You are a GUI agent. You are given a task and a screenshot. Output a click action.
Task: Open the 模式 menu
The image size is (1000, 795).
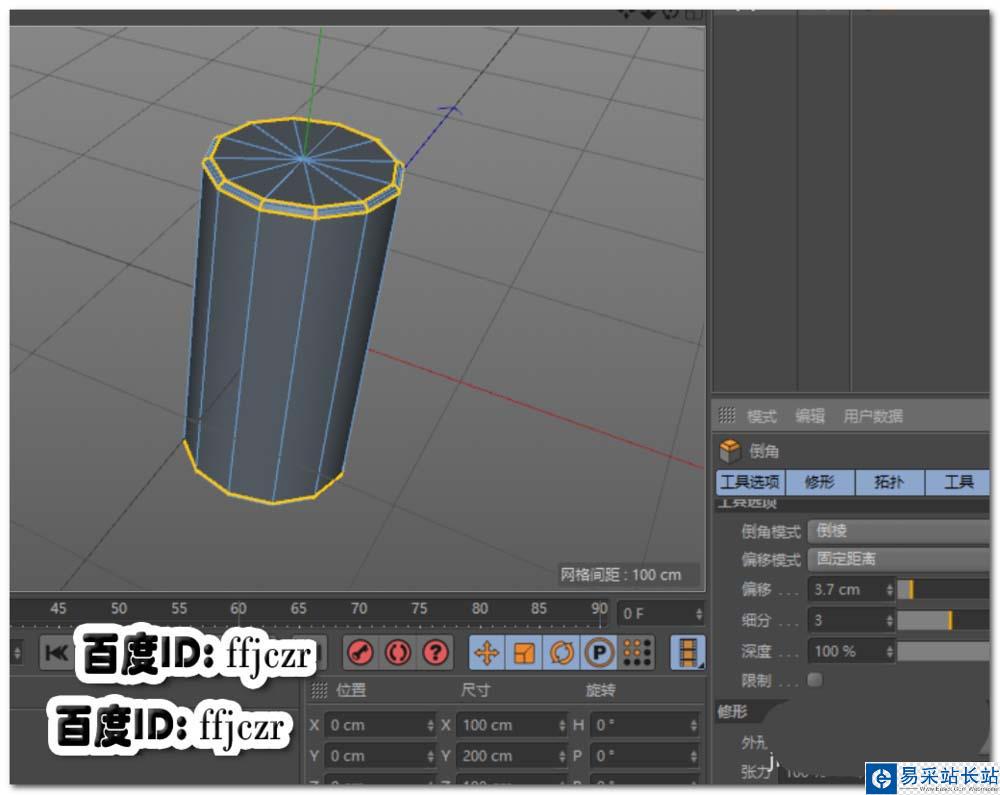point(761,416)
